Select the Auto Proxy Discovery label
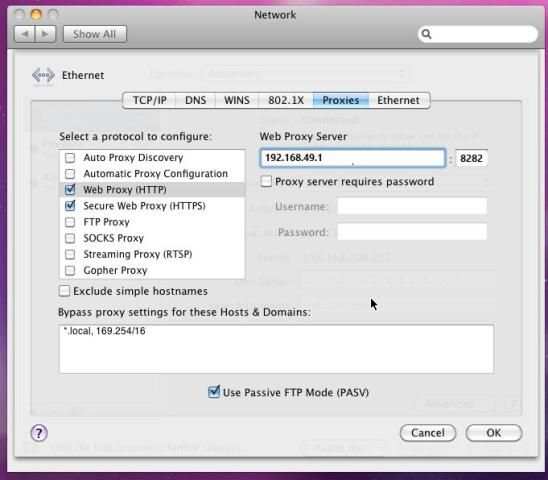Screen dimensions: 548x480 [x=133, y=158]
